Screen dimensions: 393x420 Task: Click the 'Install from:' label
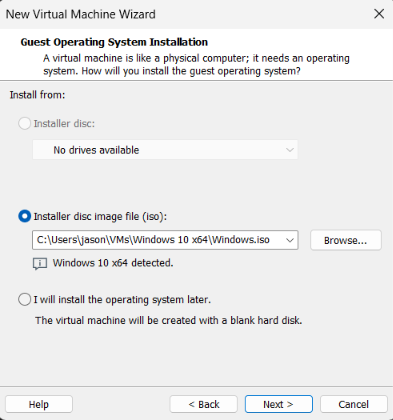pos(37,95)
